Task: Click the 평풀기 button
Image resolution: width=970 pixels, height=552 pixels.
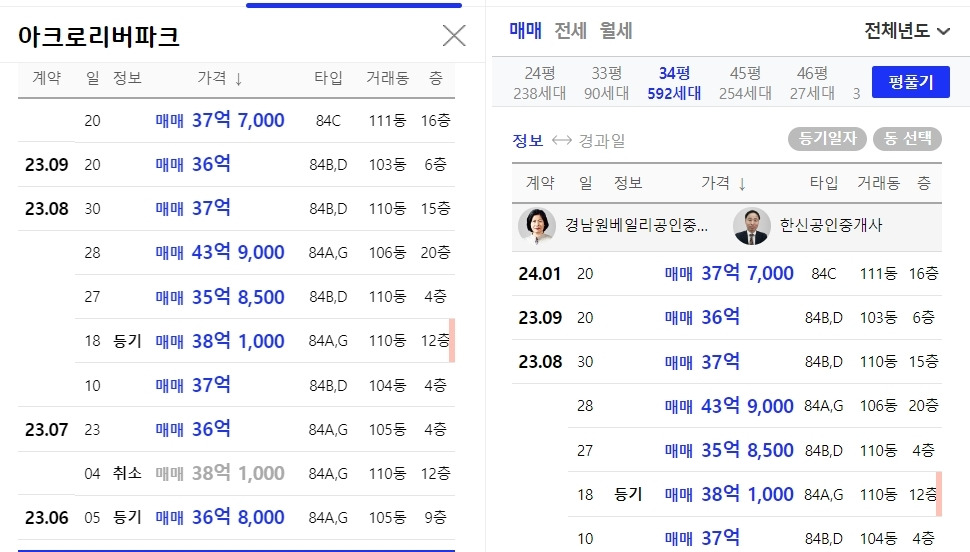Action: tap(911, 82)
